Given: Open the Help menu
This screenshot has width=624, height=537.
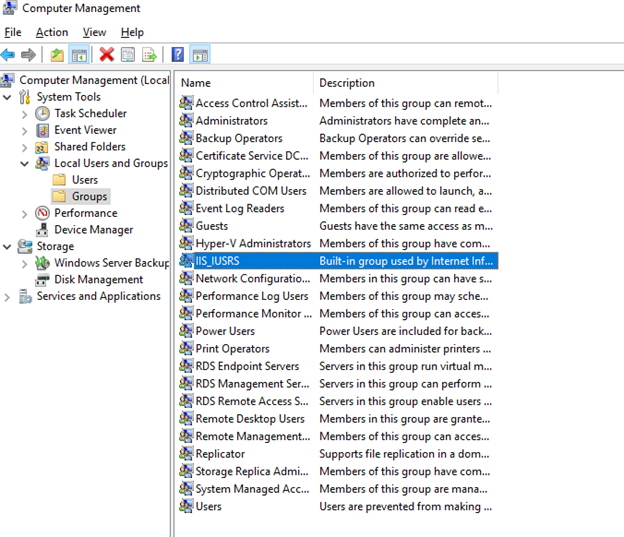Looking at the screenshot, I should pyautogui.click(x=132, y=32).
